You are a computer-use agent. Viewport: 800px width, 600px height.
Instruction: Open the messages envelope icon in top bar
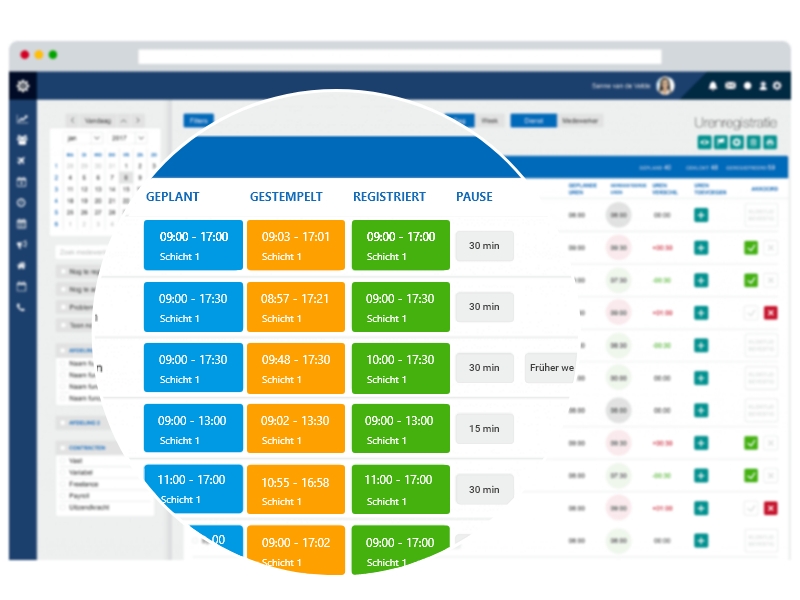point(731,86)
